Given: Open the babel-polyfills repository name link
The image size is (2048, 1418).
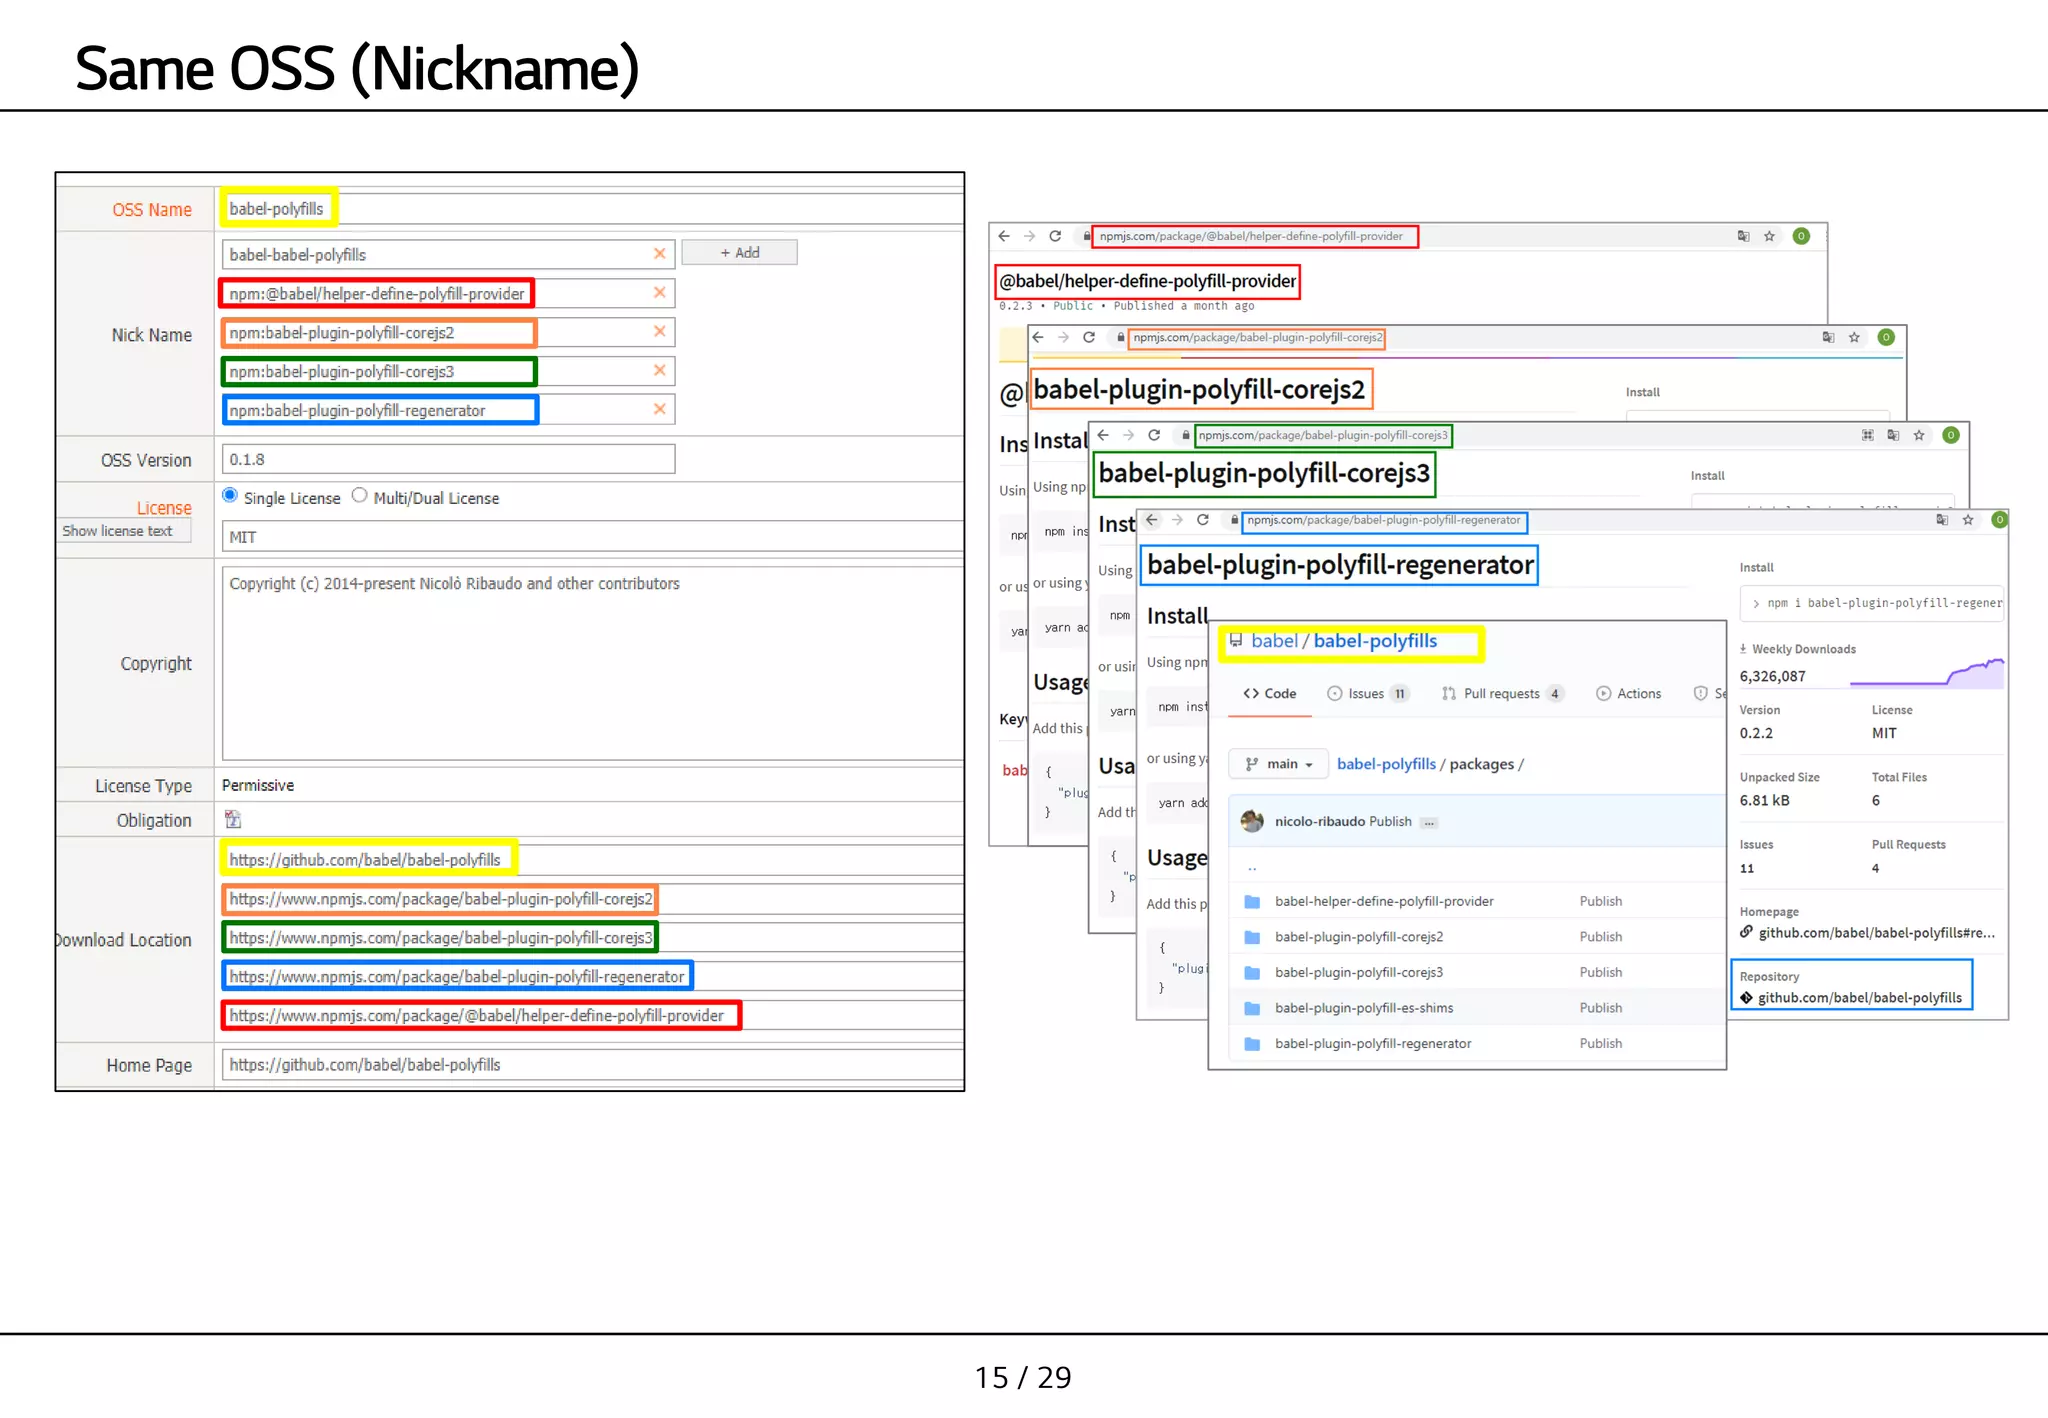Looking at the screenshot, I should 1375,641.
